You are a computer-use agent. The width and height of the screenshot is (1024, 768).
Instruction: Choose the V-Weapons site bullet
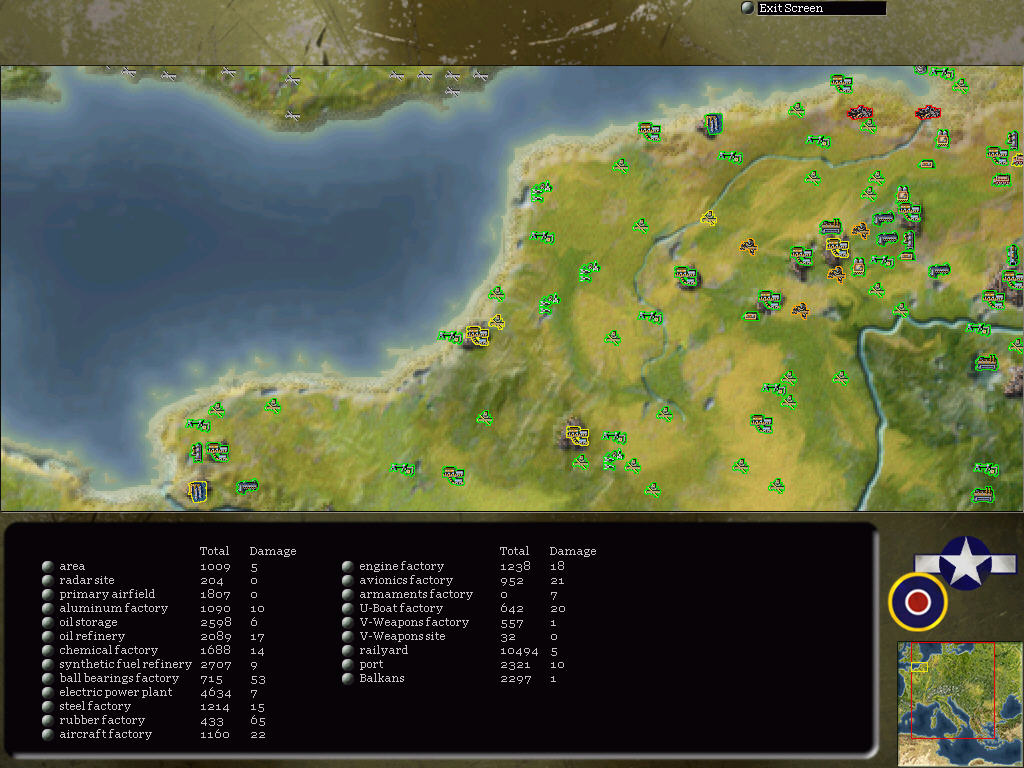click(x=347, y=636)
